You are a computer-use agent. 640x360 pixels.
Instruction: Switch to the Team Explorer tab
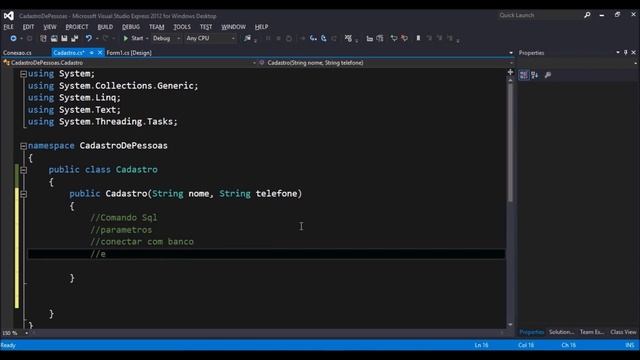(x=592, y=332)
